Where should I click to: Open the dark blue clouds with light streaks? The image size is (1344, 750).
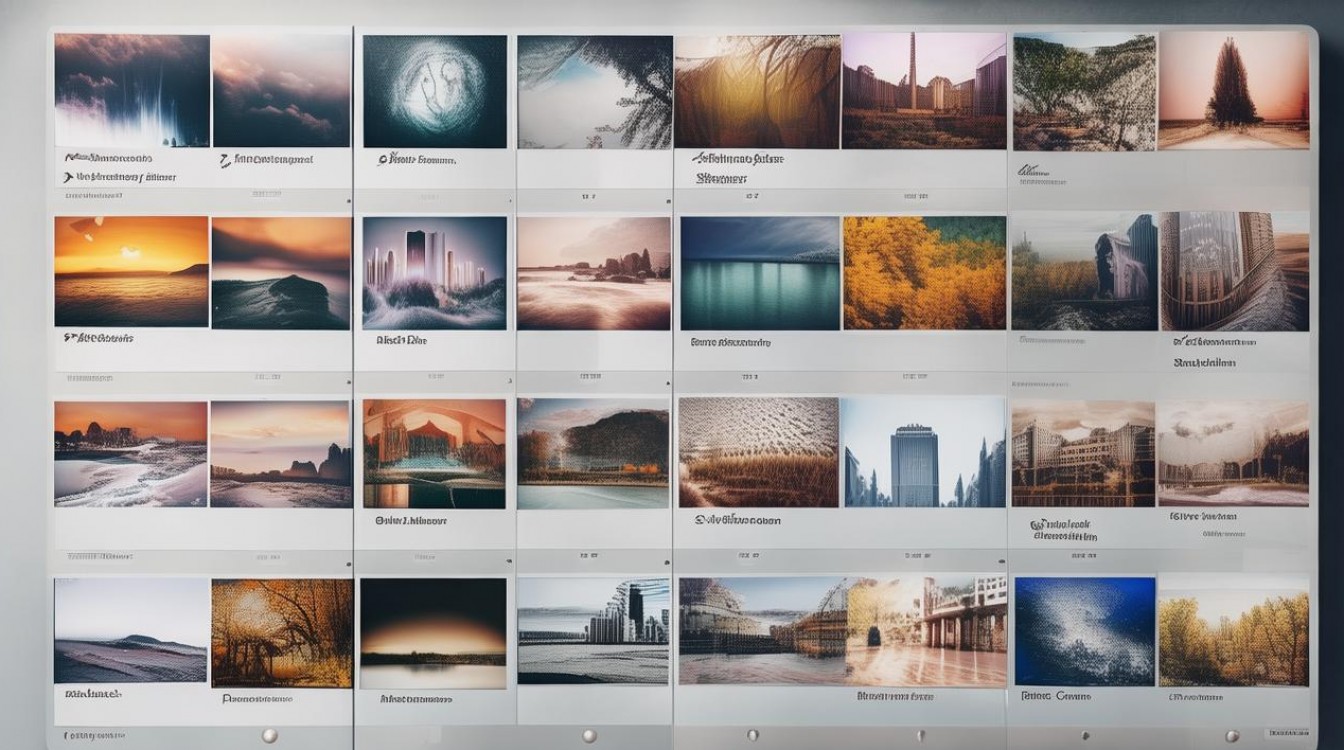coord(132,90)
